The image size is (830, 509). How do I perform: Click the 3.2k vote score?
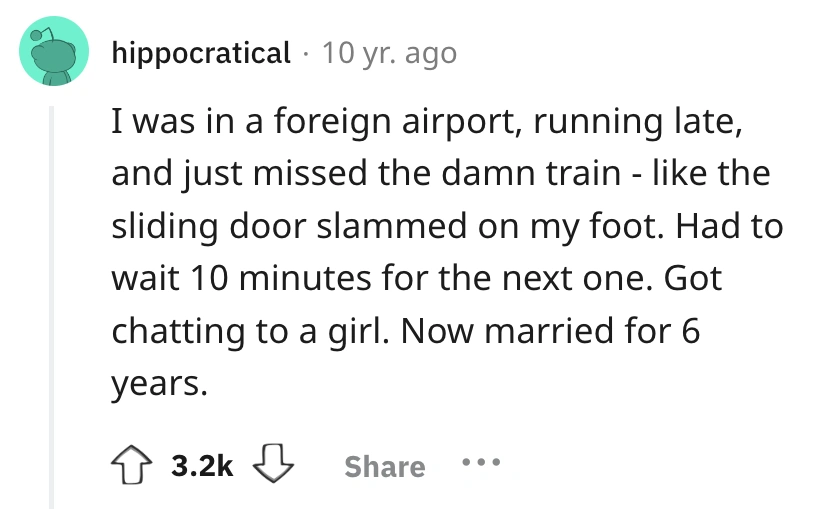click(x=202, y=467)
